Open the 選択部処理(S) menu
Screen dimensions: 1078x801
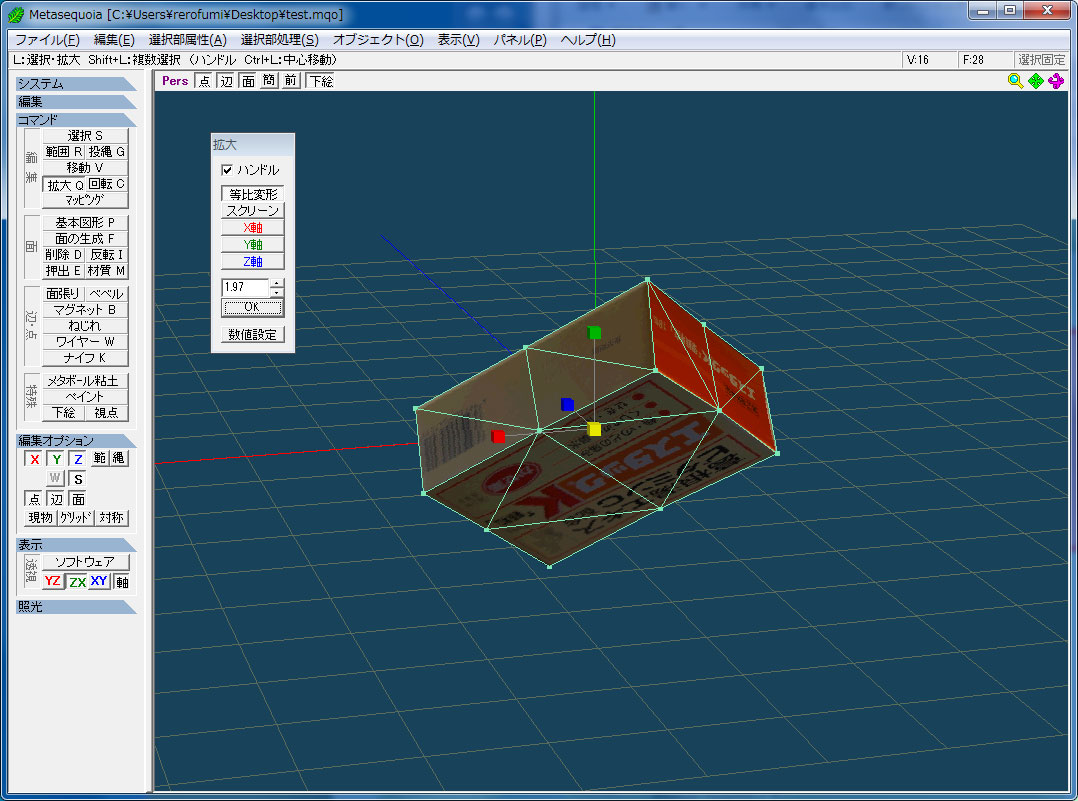(280, 40)
